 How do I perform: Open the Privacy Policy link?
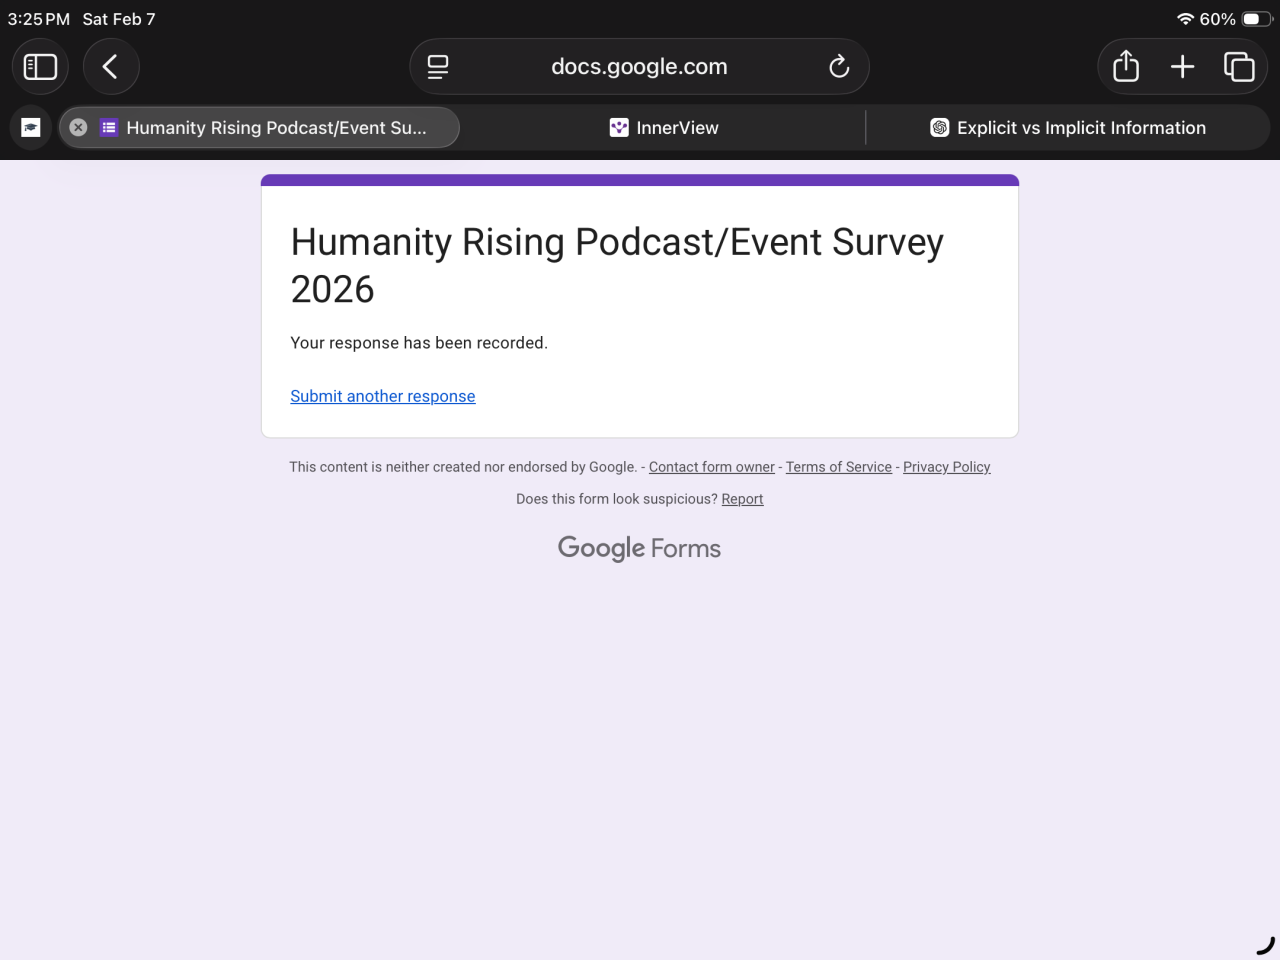(x=946, y=467)
